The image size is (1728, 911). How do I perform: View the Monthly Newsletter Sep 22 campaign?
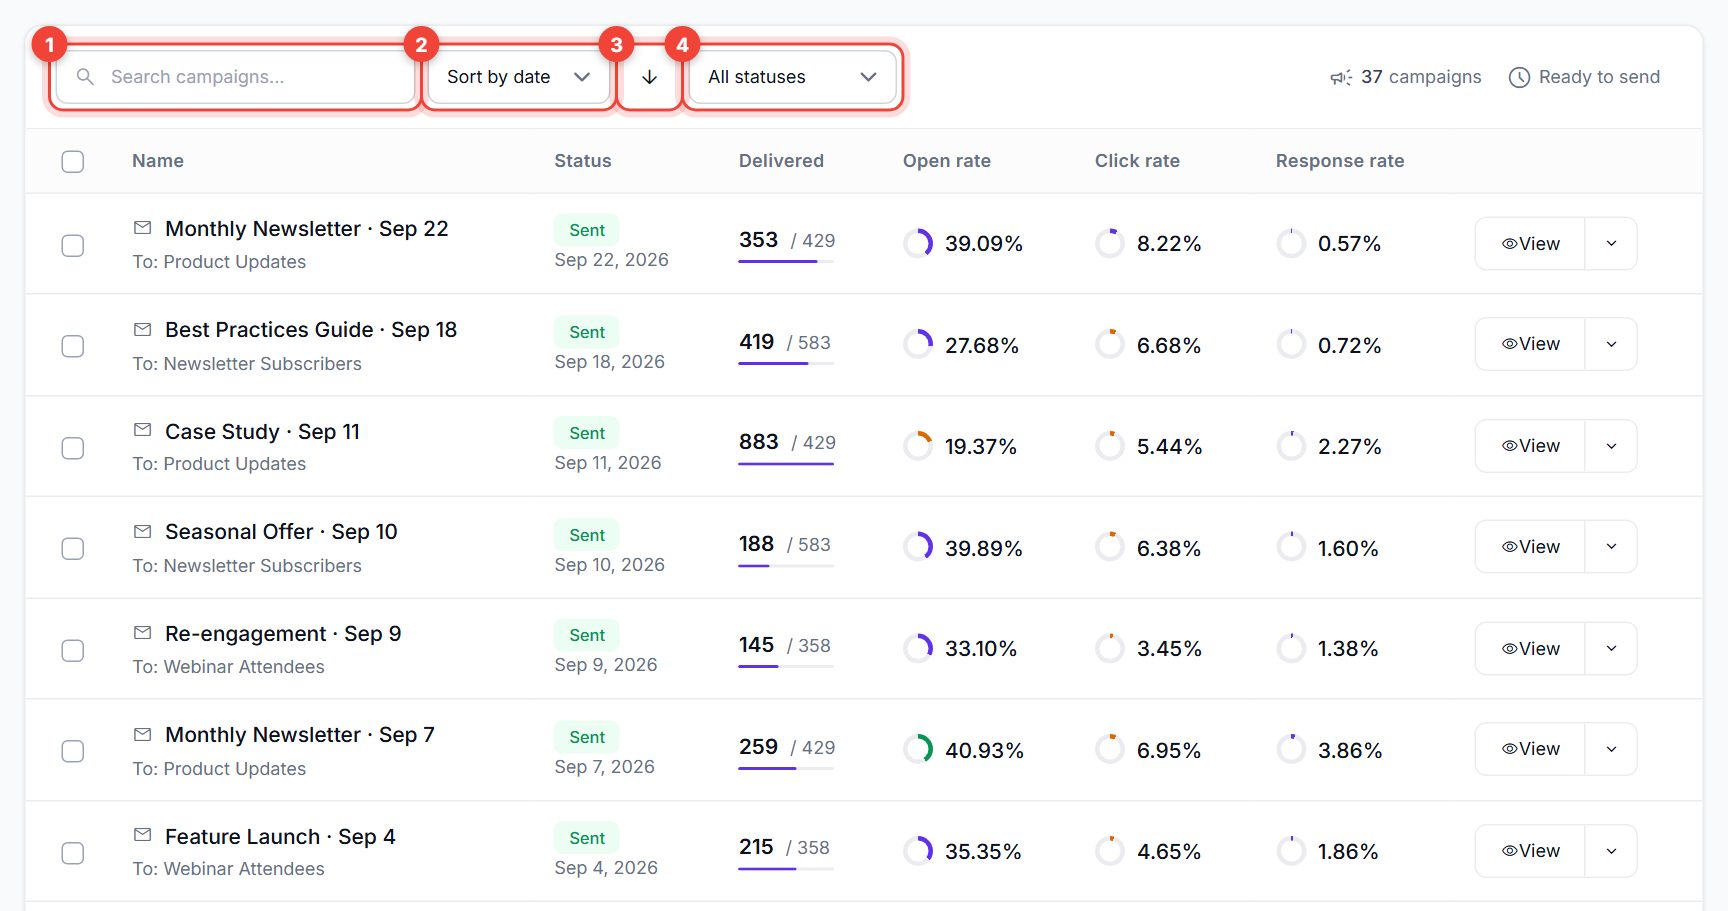point(1530,243)
